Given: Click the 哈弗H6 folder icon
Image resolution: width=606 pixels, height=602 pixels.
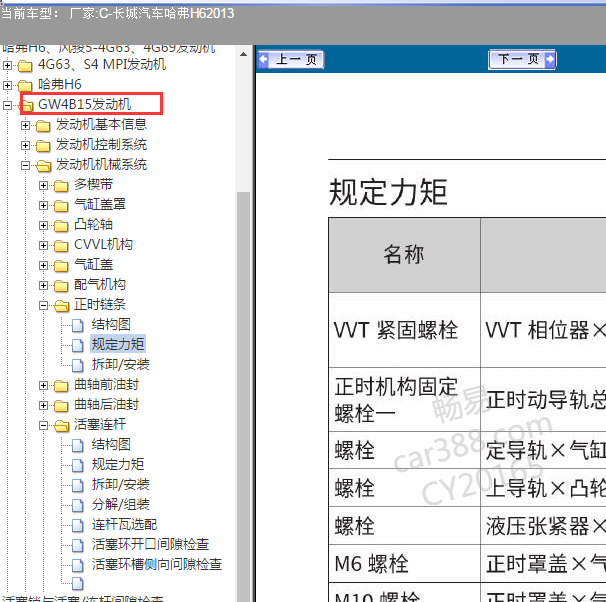Looking at the screenshot, I should click(x=25, y=85).
